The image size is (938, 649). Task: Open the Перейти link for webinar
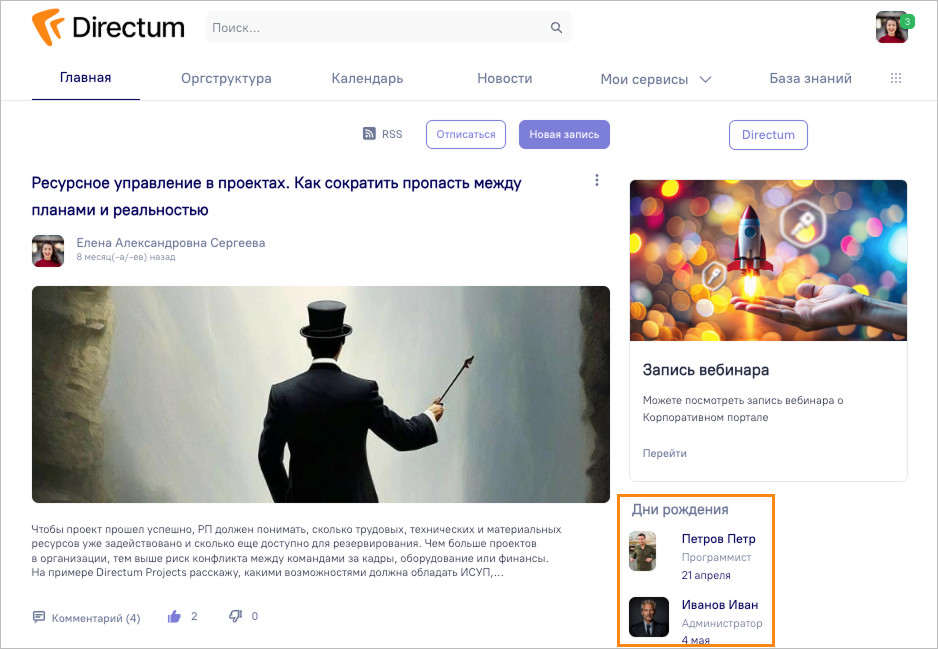665,453
